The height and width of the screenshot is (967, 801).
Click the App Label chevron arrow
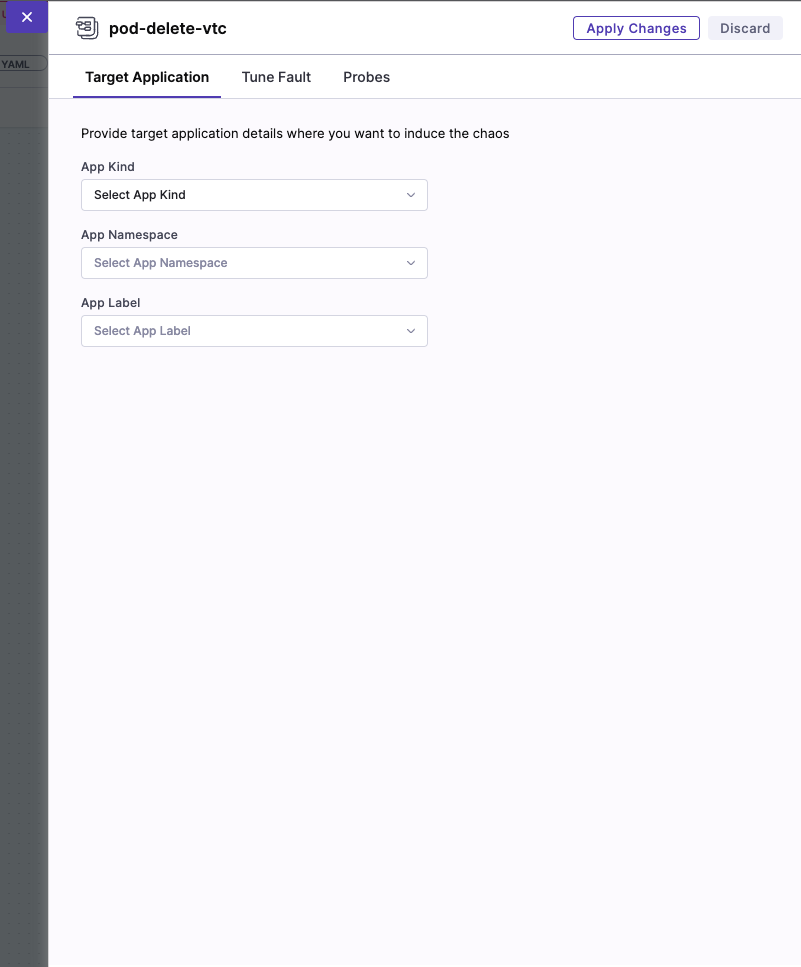pos(410,331)
